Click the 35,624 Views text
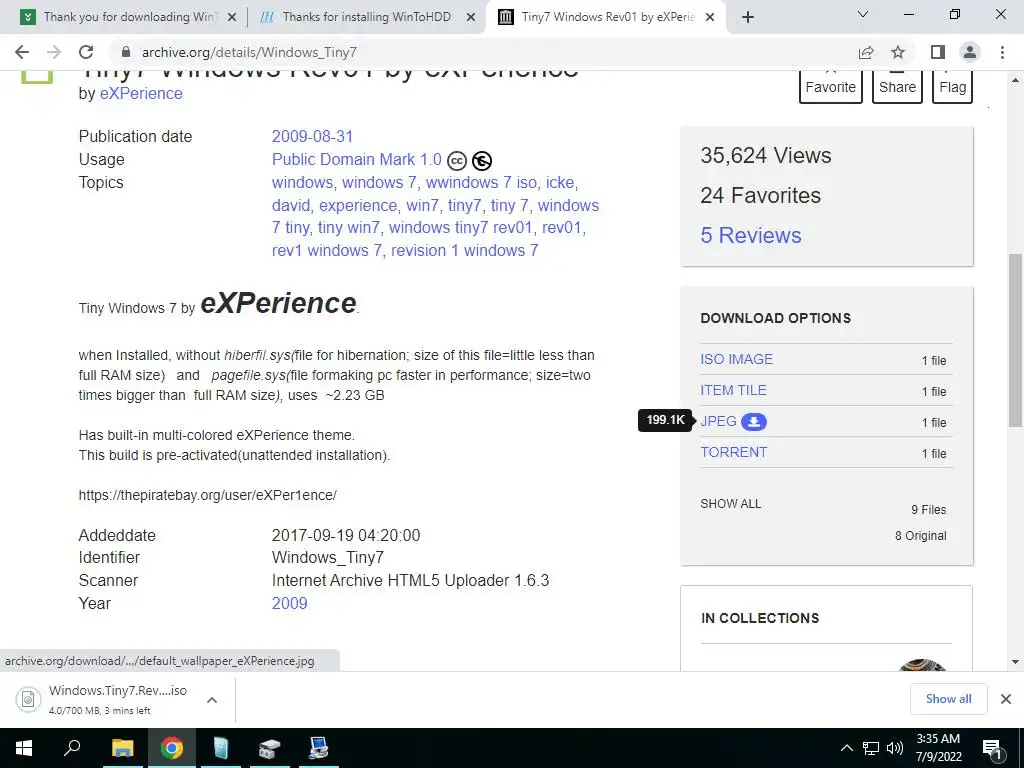This screenshot has height=768, width=1024. [x=765, y=155]
